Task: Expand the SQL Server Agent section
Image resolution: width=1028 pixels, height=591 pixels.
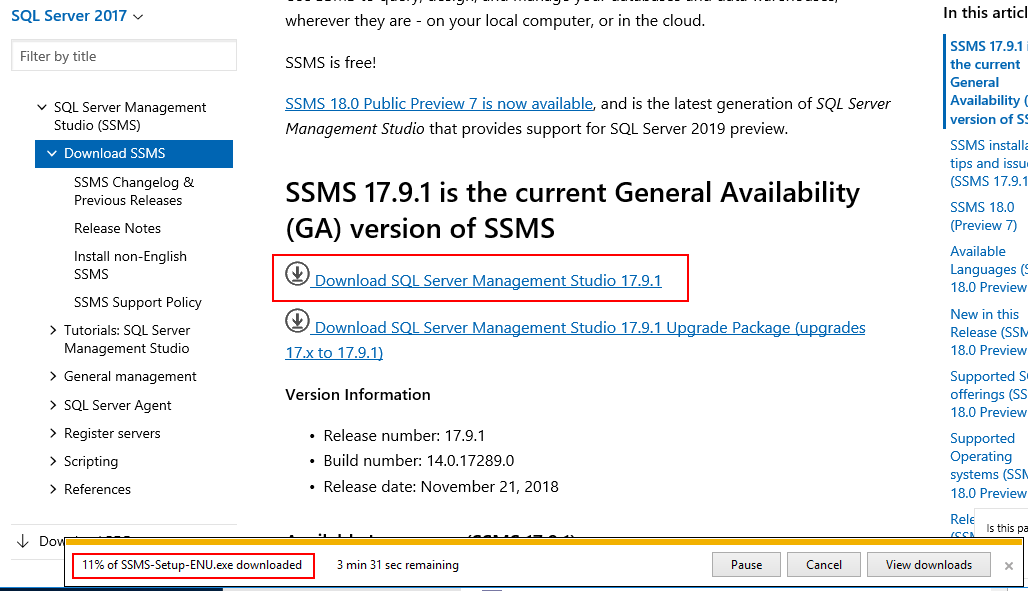Action: tap(53, 405)
